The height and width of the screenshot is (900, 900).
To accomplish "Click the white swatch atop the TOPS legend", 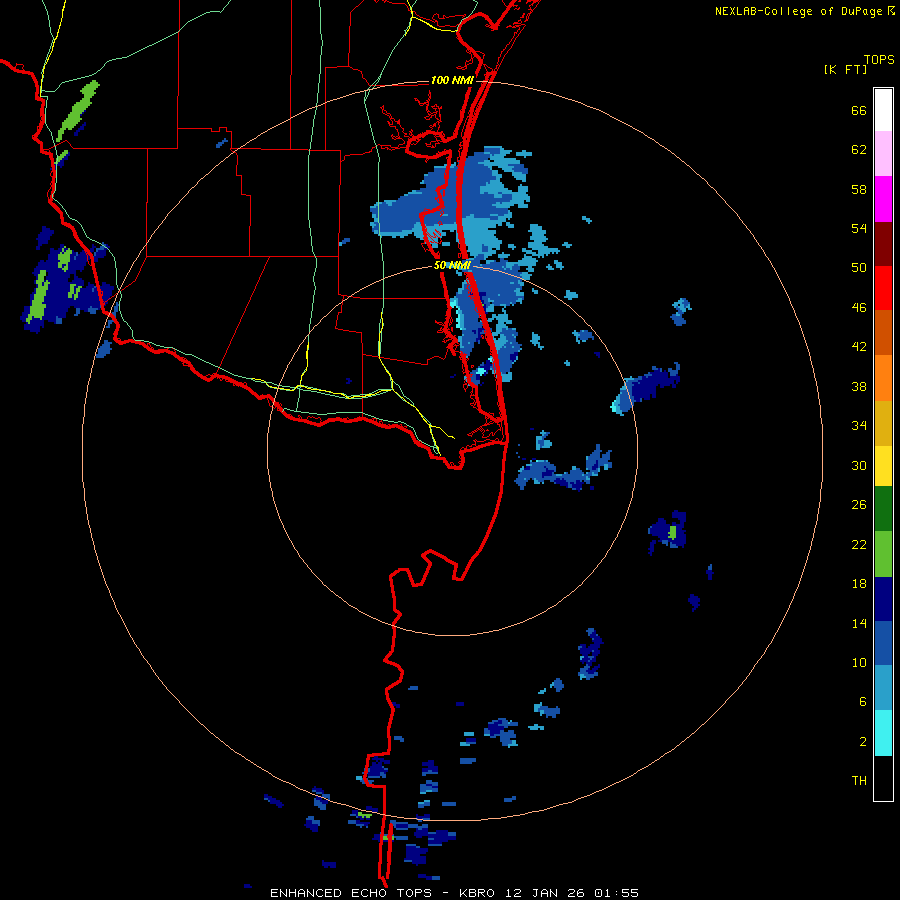I will point(883,110).
